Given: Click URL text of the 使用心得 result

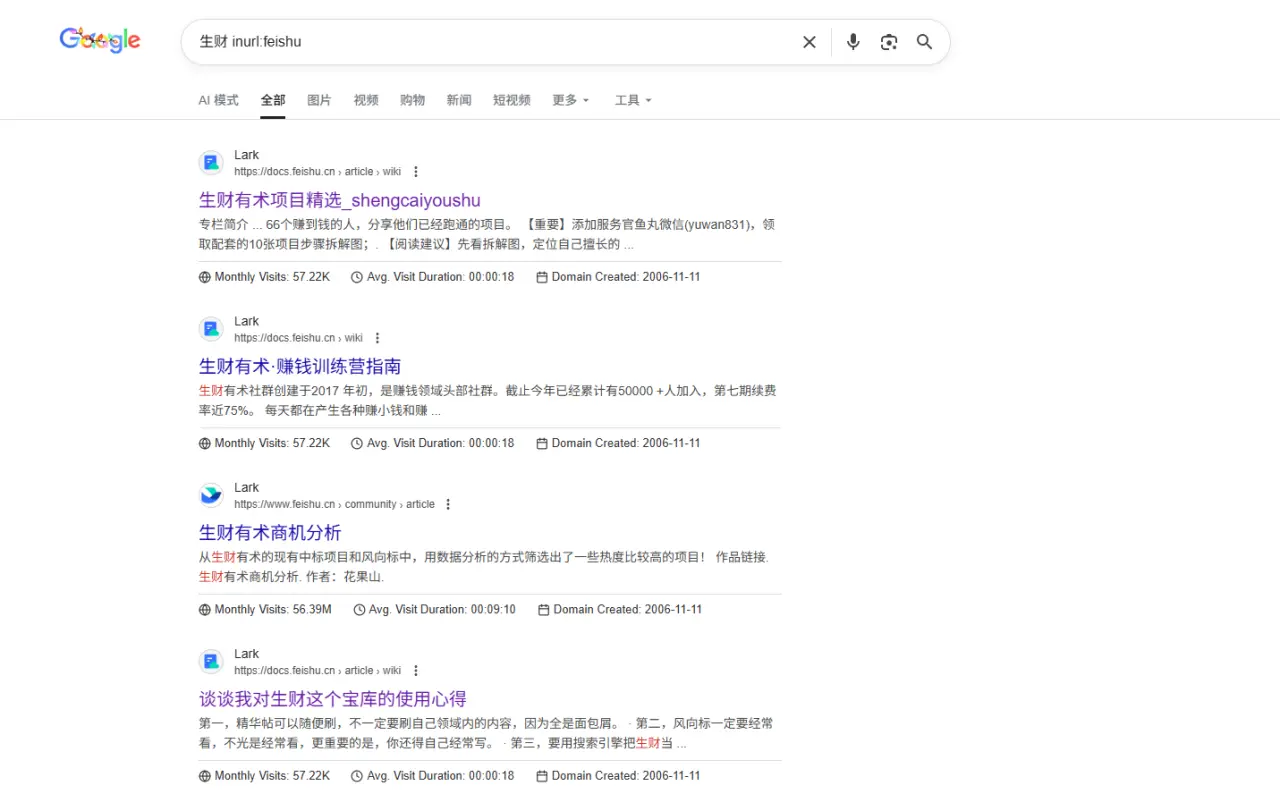Looking at the screenshot, I should click(x=317, y=670).
